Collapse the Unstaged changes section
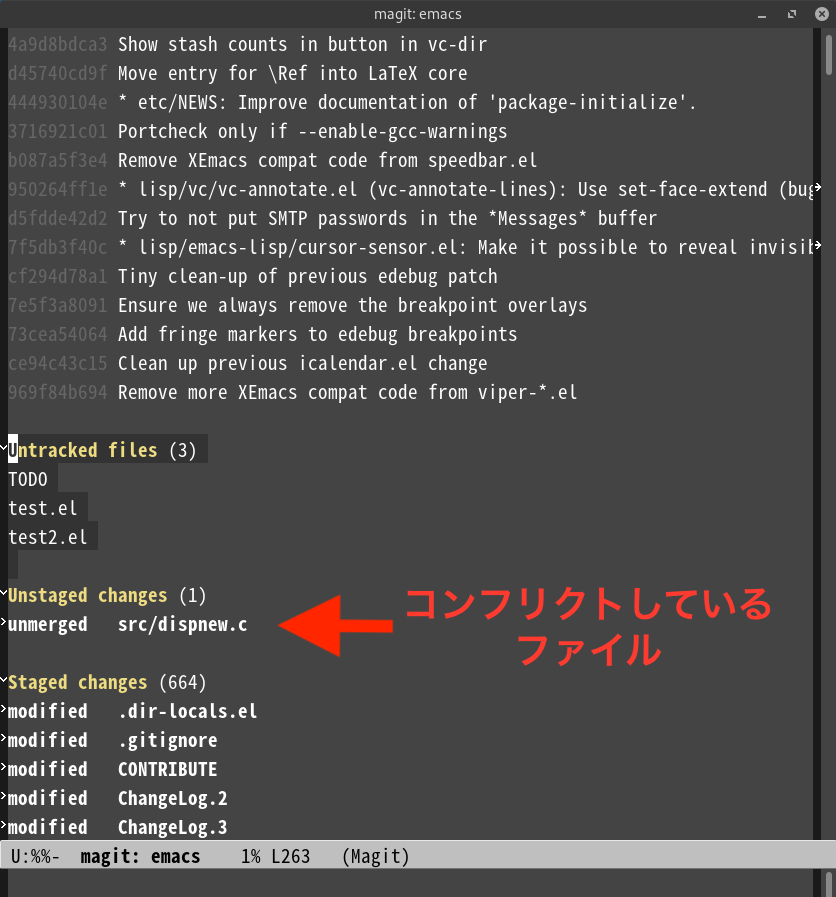The image size is (836, 897). coord(3,592)
